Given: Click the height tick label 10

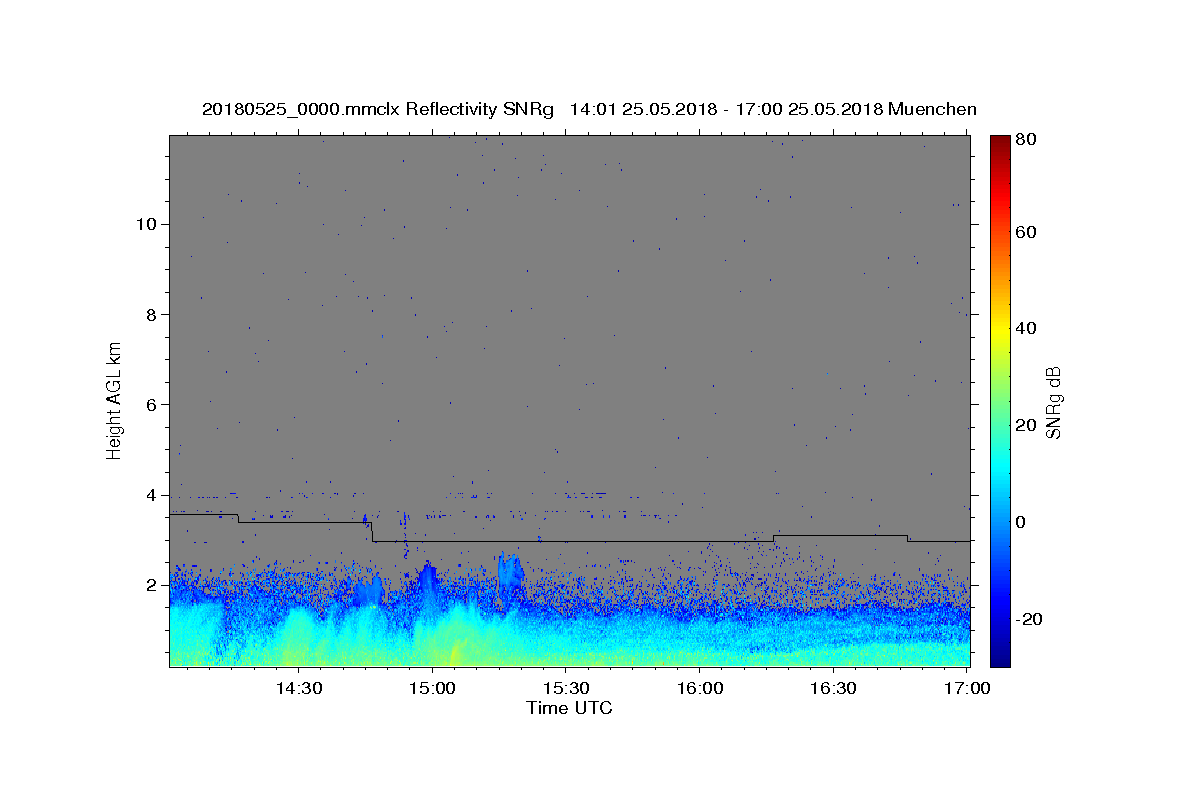Looking at the screenshot, I should tap(146, 224).
